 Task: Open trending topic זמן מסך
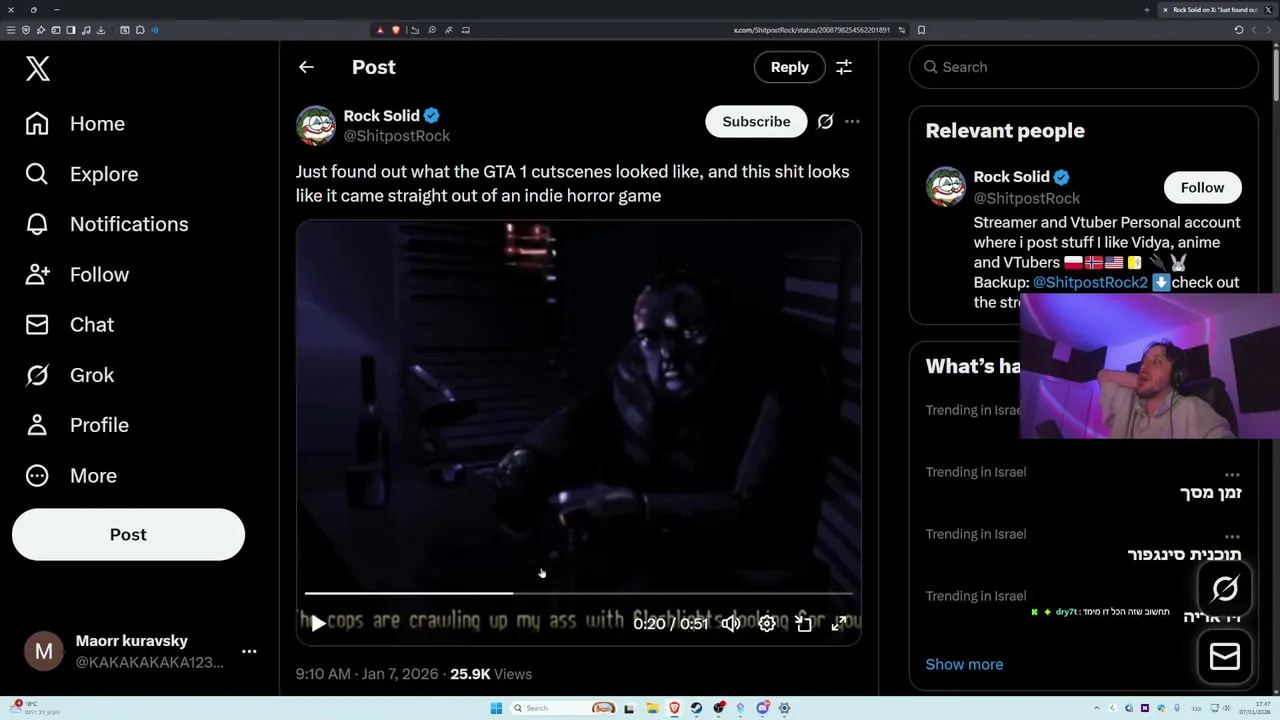tap(1210, 492)
